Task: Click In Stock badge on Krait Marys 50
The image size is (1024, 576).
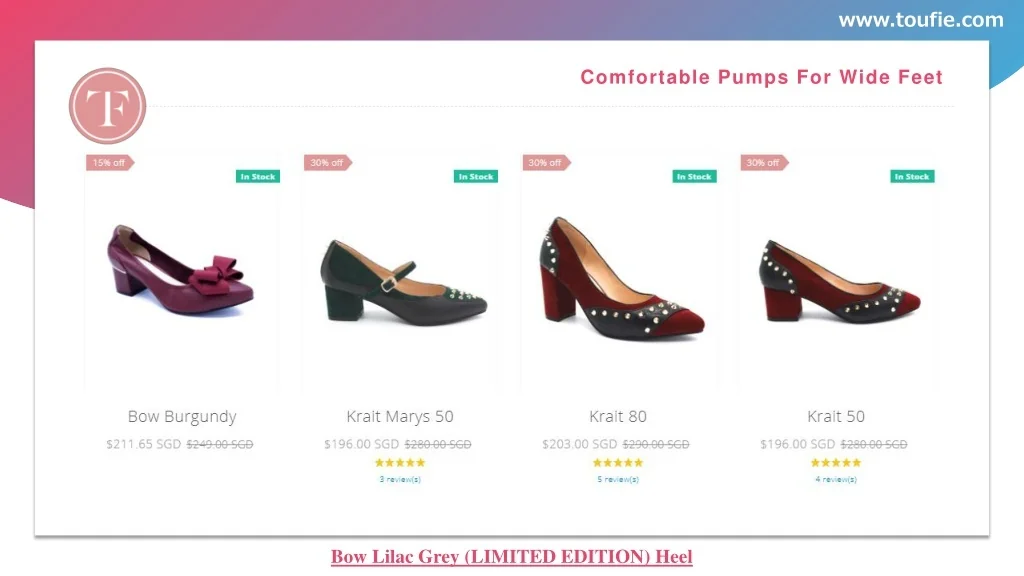Action: (476, 177)
